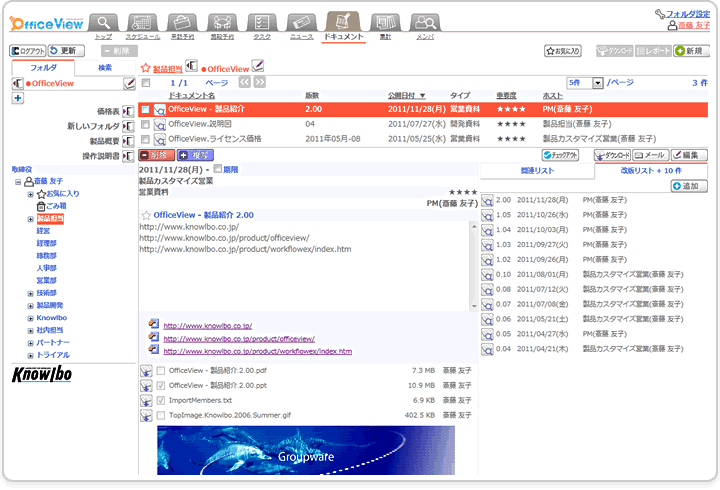Uncheck the ImportMembers.txt checkbox
The width and height of the screenshot is (720, 490).
point(161,400)
